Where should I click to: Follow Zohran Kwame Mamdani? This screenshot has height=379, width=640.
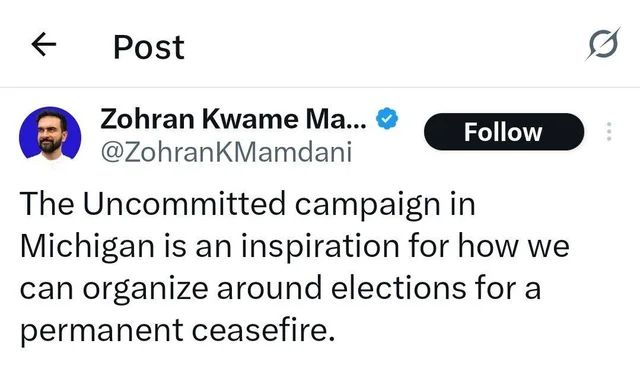504,132
